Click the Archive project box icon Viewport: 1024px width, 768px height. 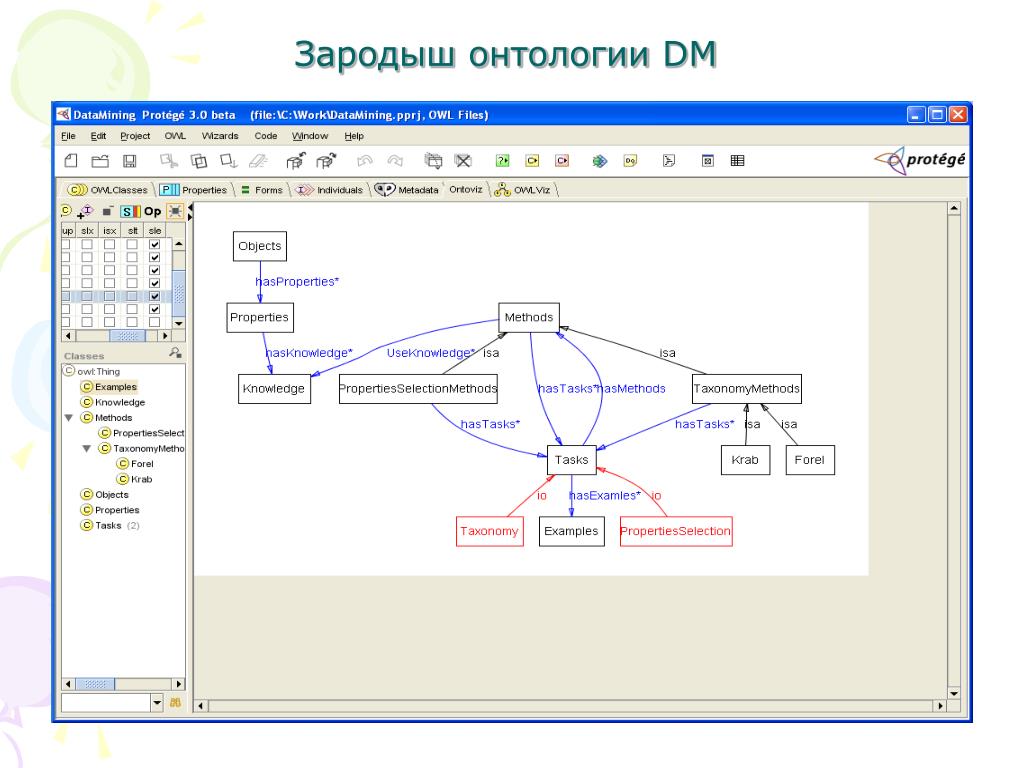296,161
